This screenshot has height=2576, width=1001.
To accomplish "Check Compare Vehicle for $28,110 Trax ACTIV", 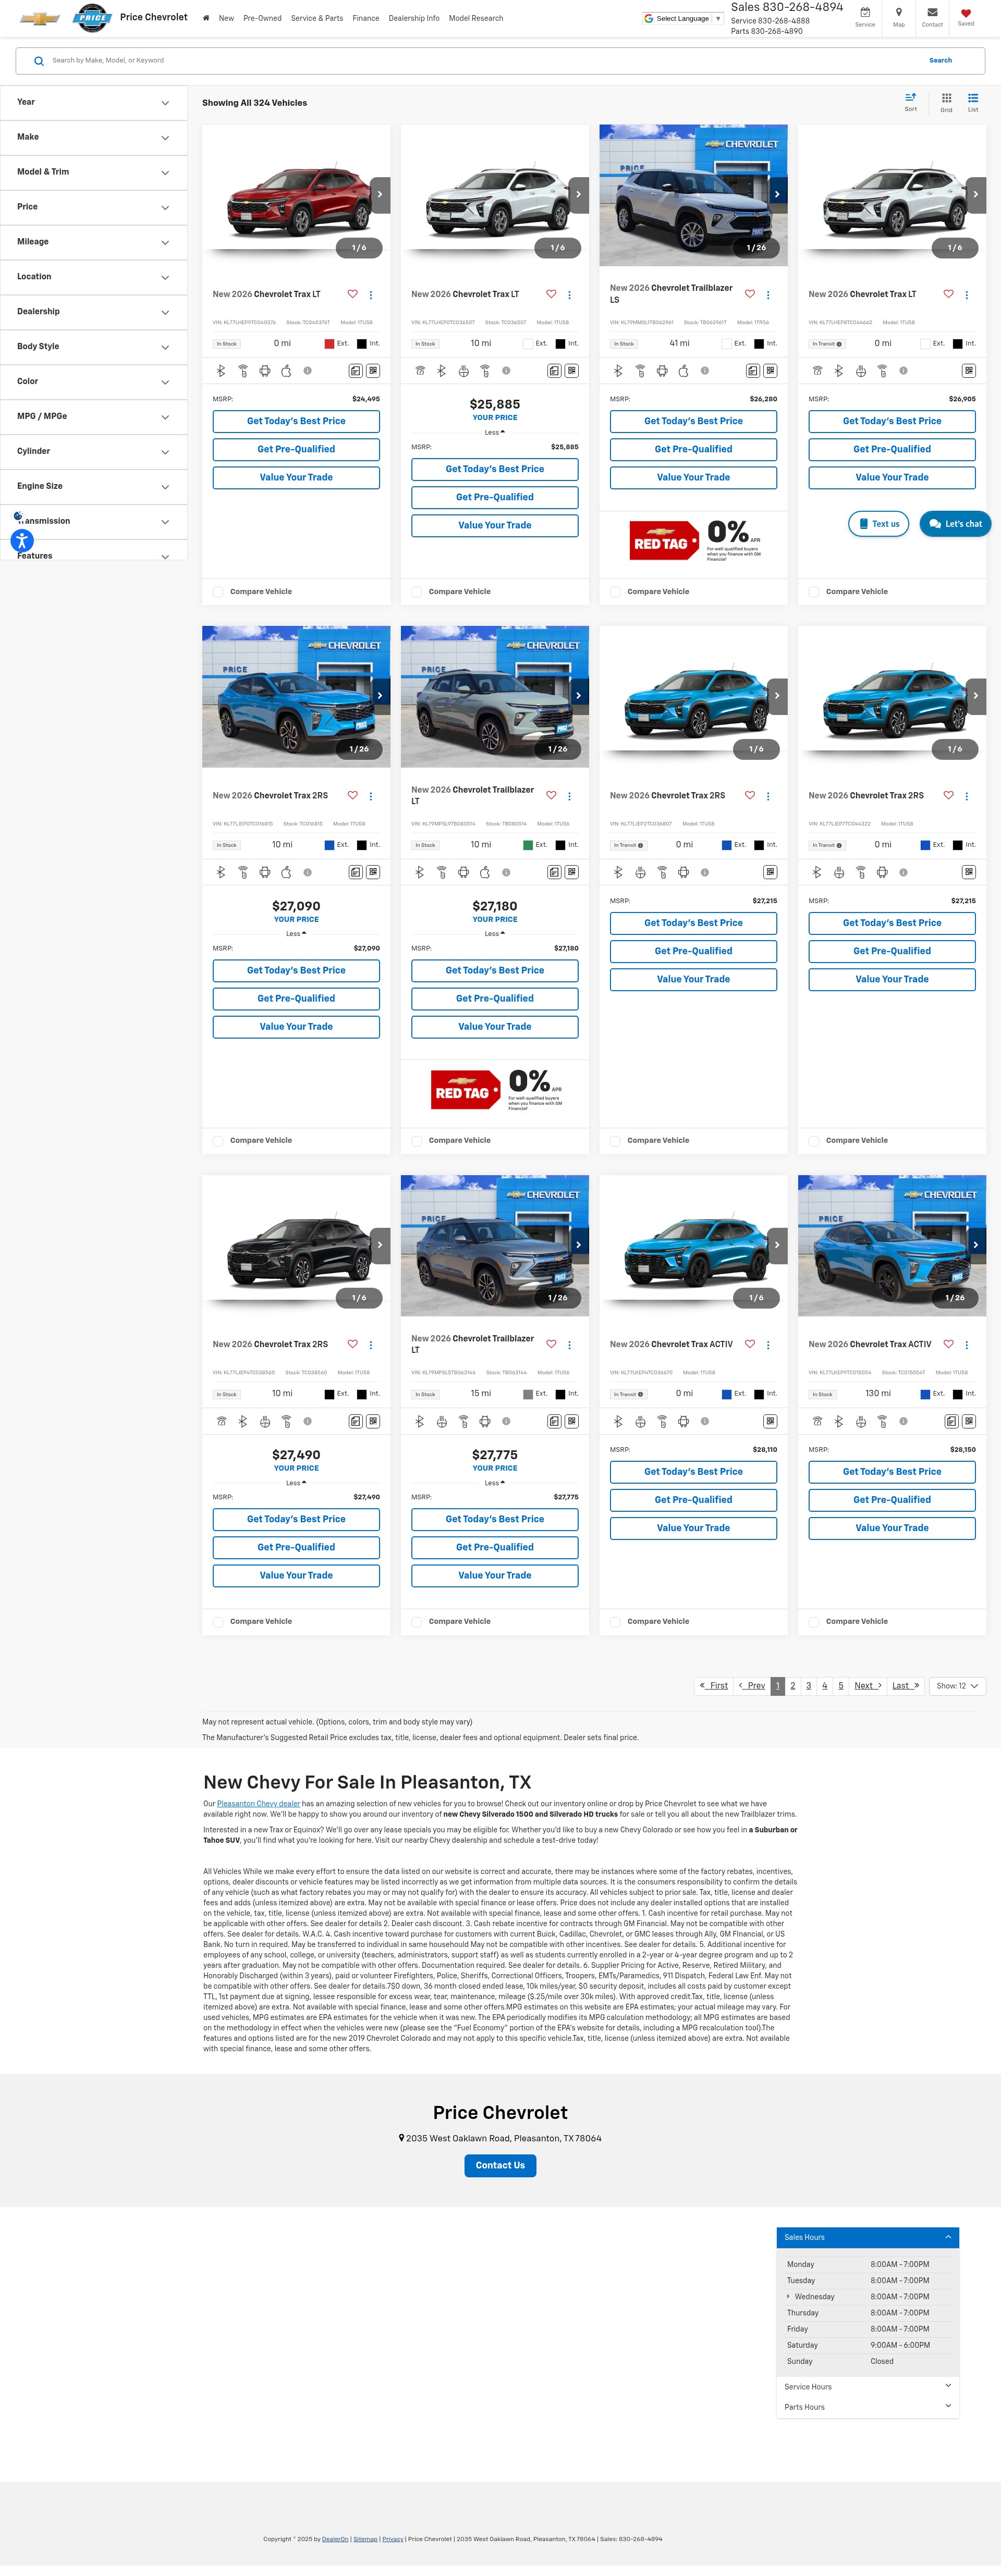I will pyautogui.click(x=615, y=1622).
